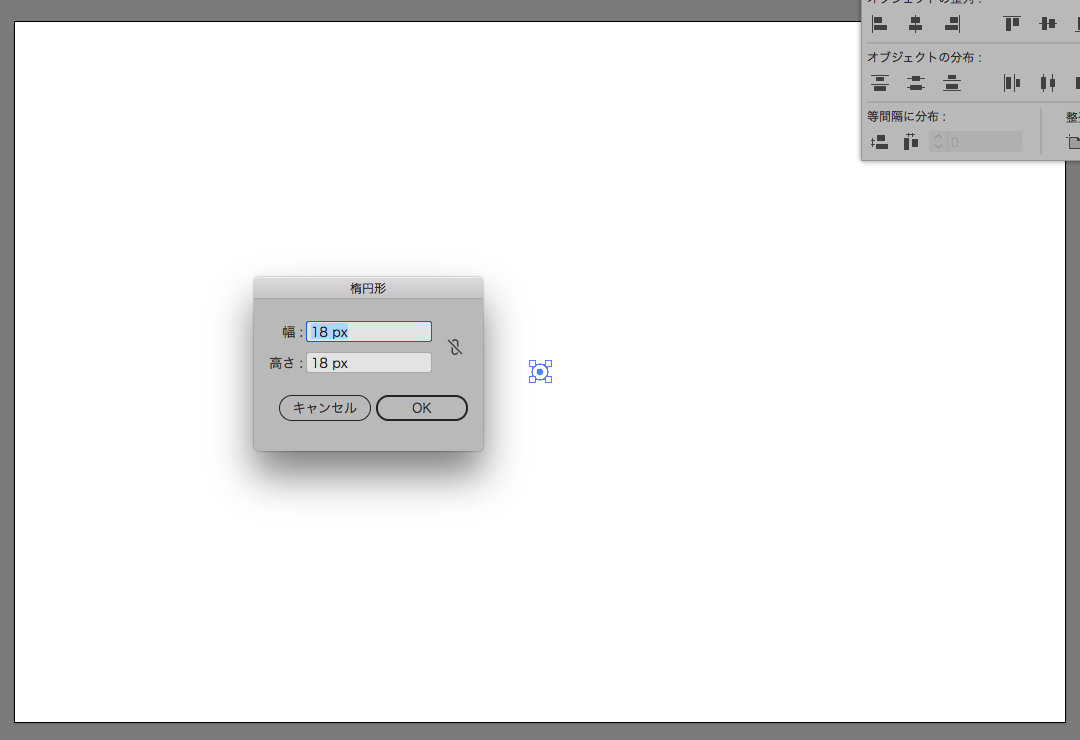Screen dimensions: 1080x740
Task: Click the 幅 width input field
Action: (x=369, y=332)
